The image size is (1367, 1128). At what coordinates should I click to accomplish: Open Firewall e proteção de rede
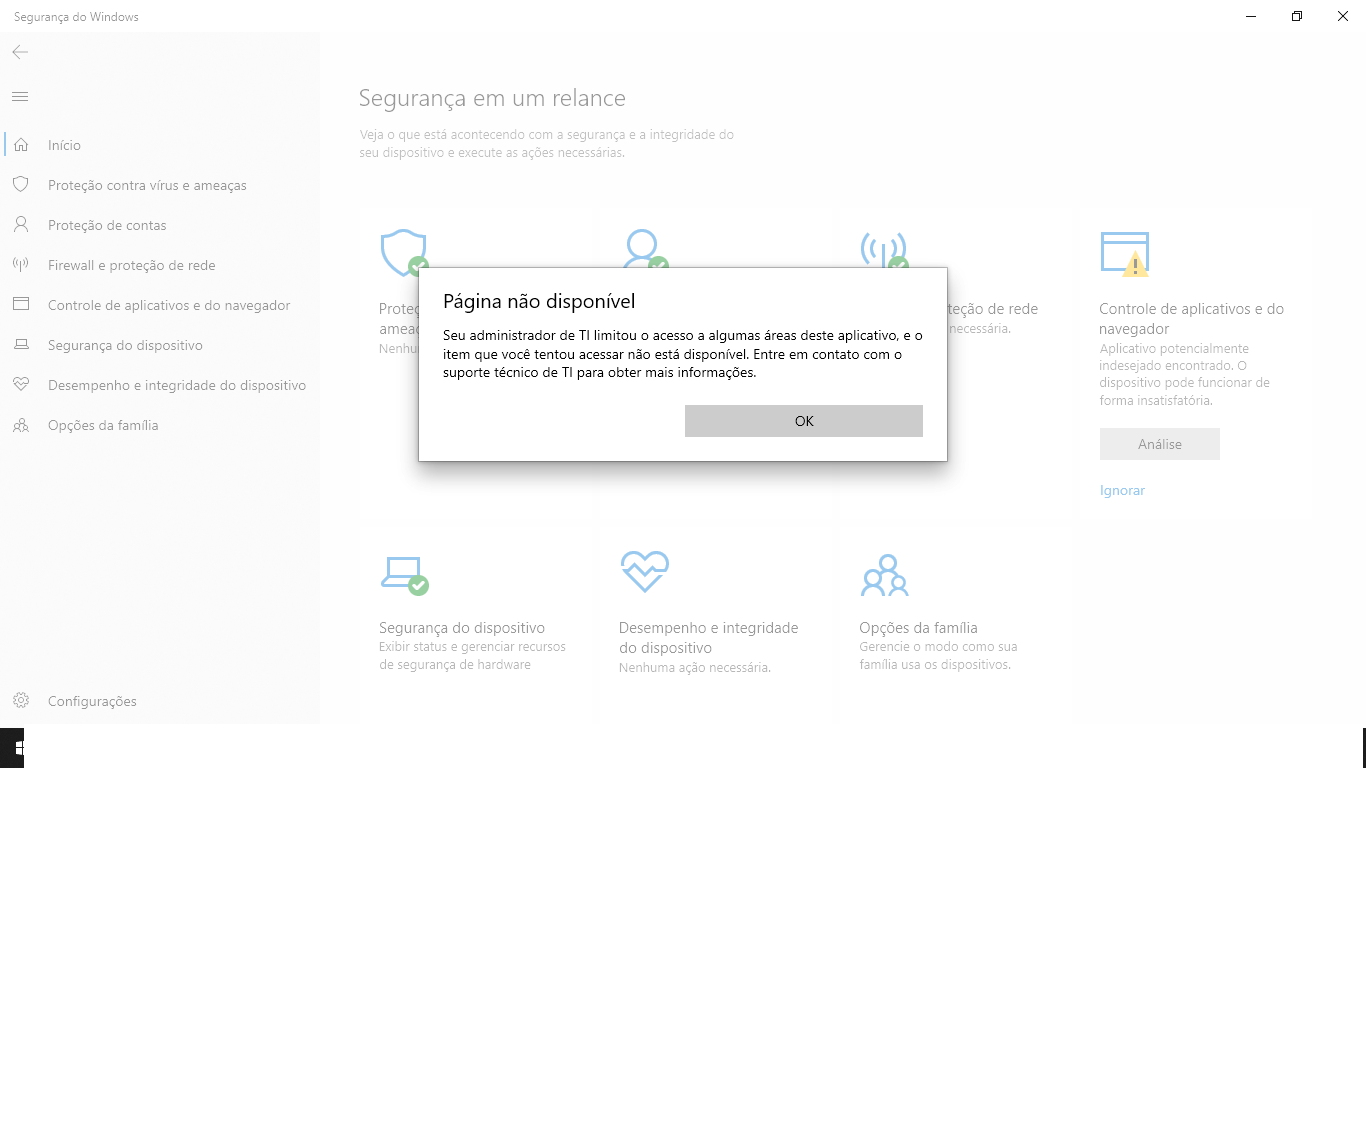(x=131, y=265)
